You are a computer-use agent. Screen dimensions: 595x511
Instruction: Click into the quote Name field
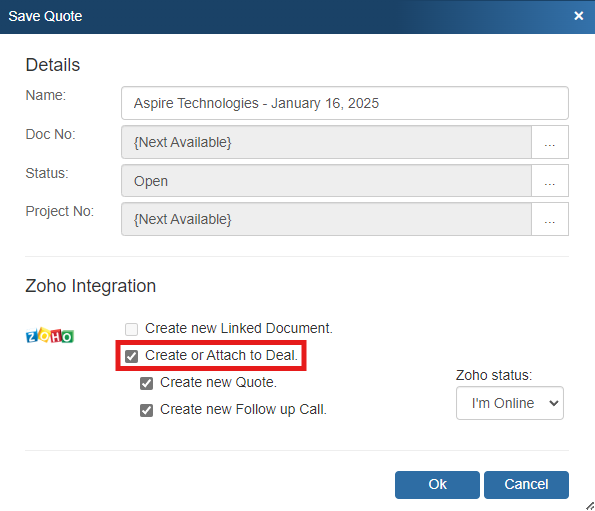(x=345, y=103)
